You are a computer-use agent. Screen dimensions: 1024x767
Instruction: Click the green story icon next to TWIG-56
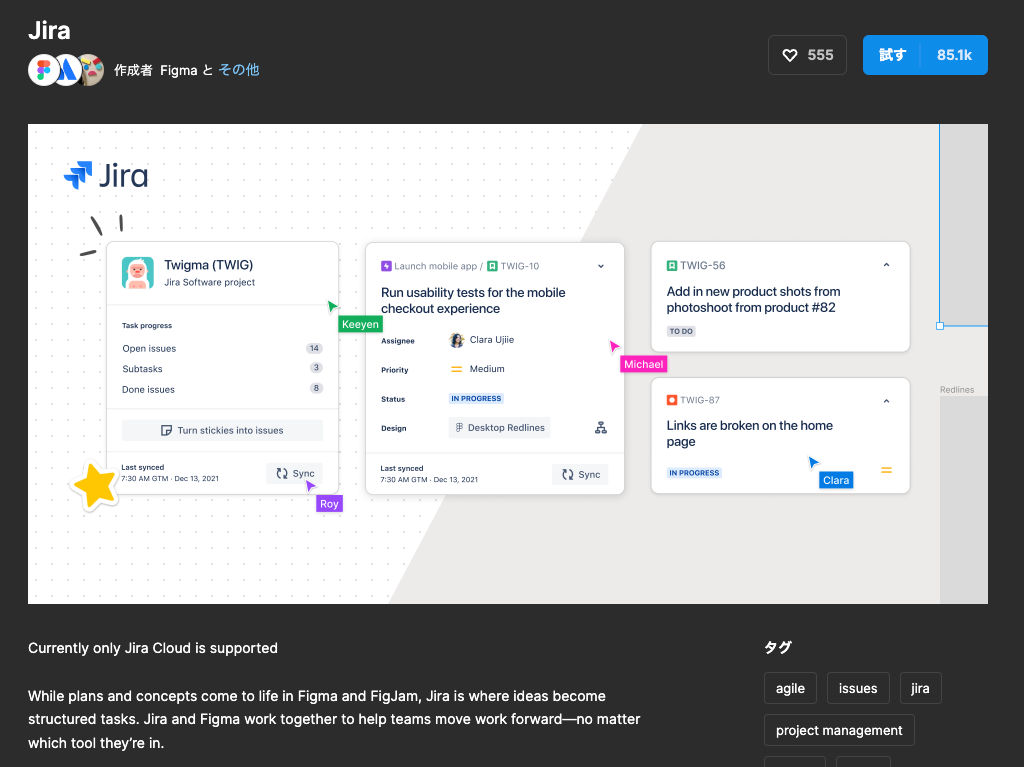point(671,265)
